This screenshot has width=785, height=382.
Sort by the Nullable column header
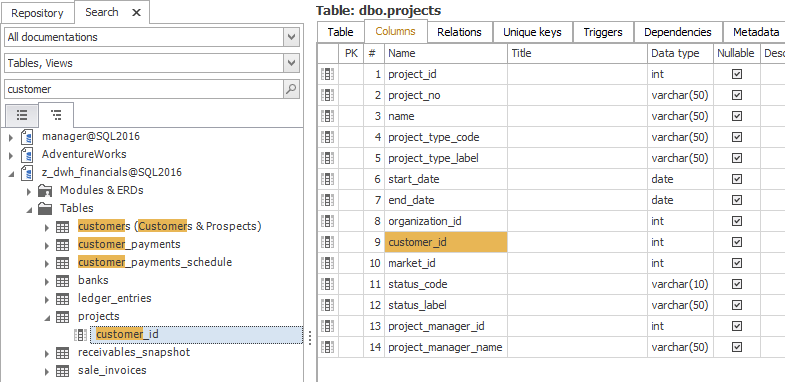[737, 53]
